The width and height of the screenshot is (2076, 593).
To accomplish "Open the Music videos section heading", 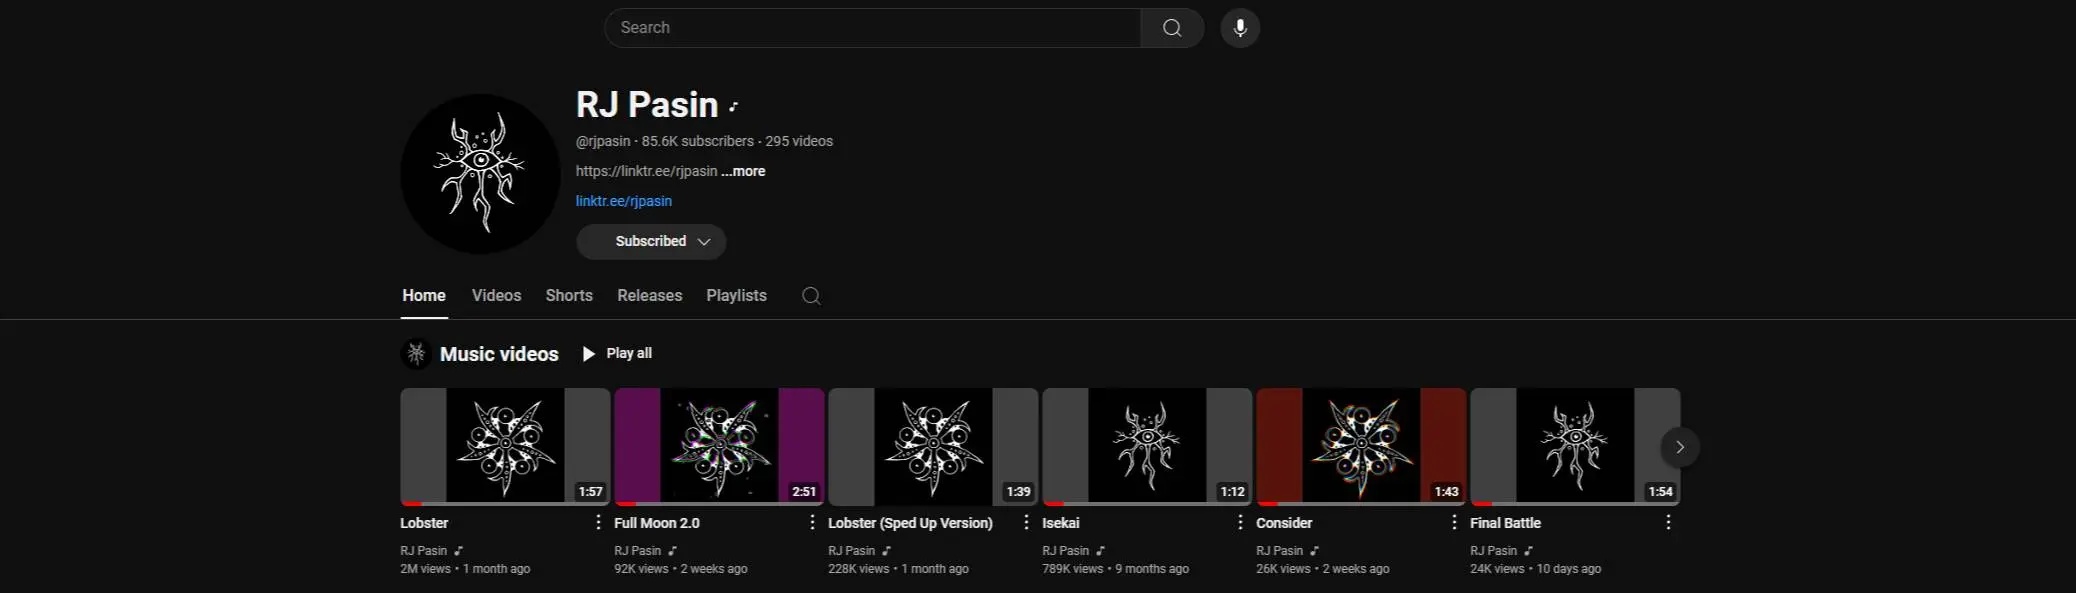I will 499,354.
